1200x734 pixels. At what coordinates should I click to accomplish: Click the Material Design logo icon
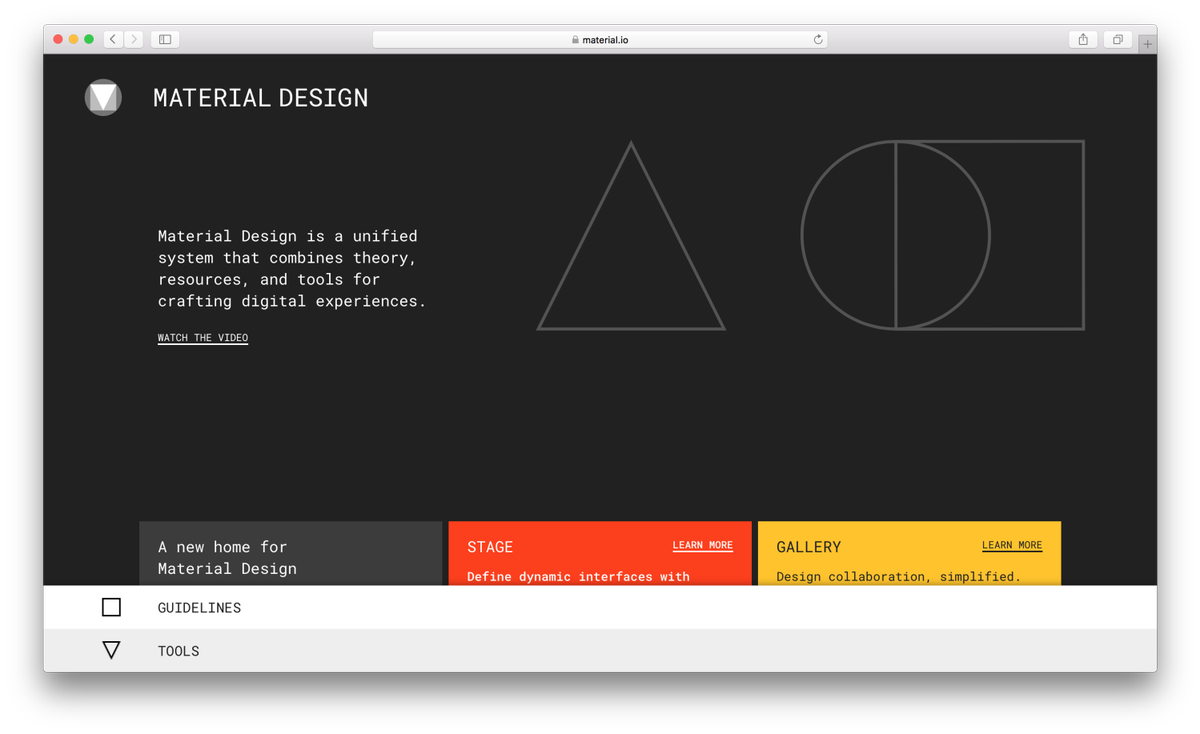(x=103, y=97)
